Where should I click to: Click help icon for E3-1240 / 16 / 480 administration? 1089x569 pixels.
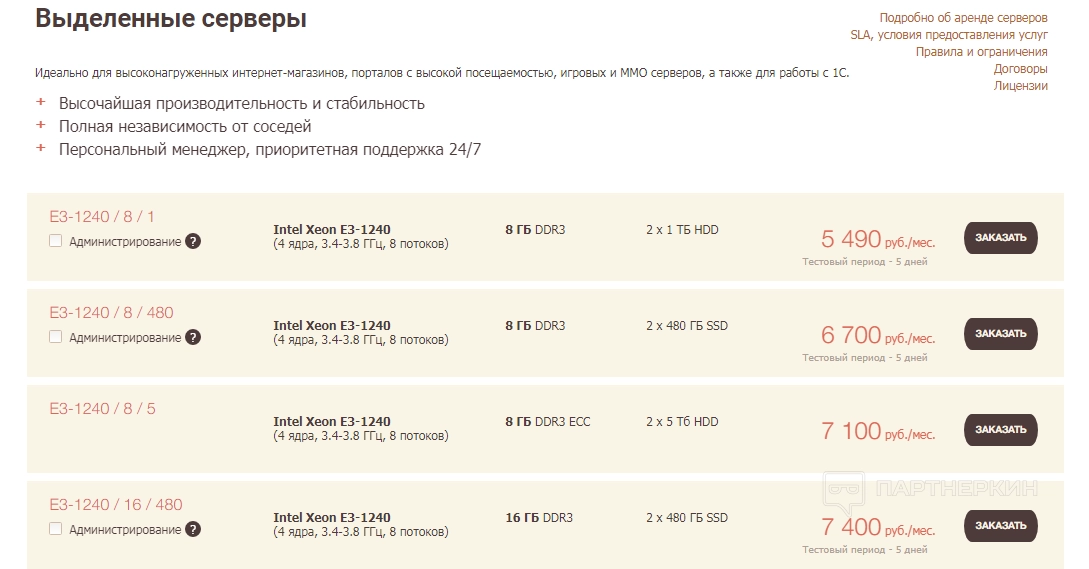193,529
